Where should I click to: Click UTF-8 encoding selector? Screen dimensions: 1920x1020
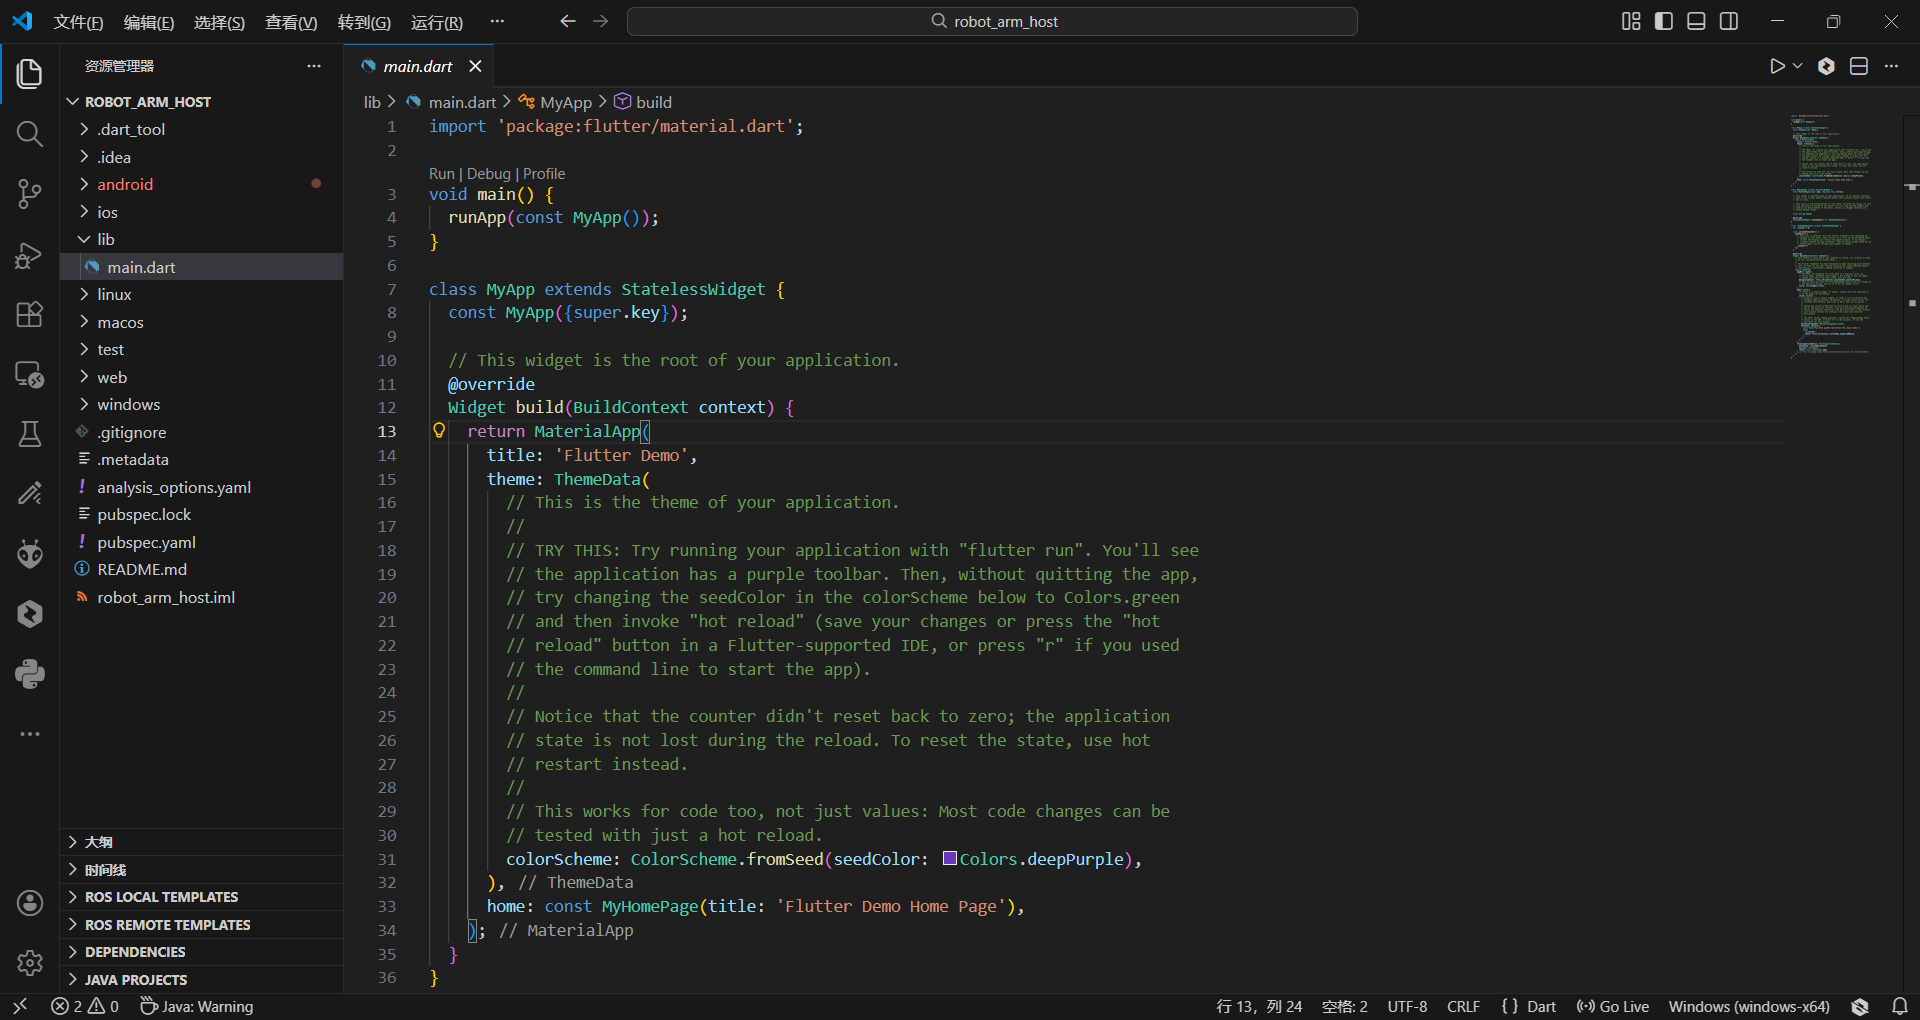(x=1407, y=1006)
